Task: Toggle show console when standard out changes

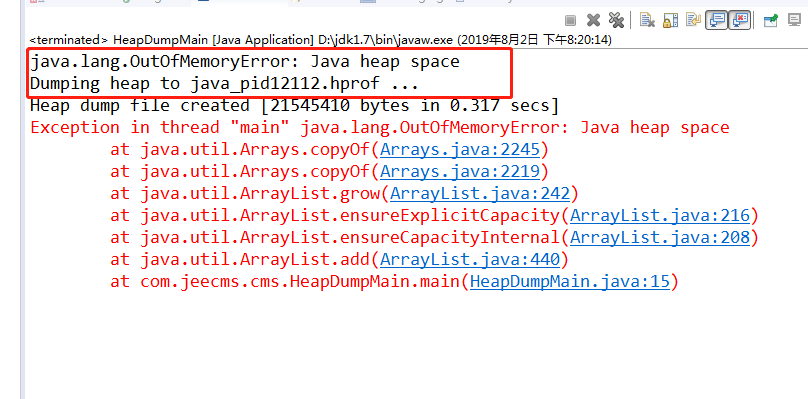Action: pos(717,21)
